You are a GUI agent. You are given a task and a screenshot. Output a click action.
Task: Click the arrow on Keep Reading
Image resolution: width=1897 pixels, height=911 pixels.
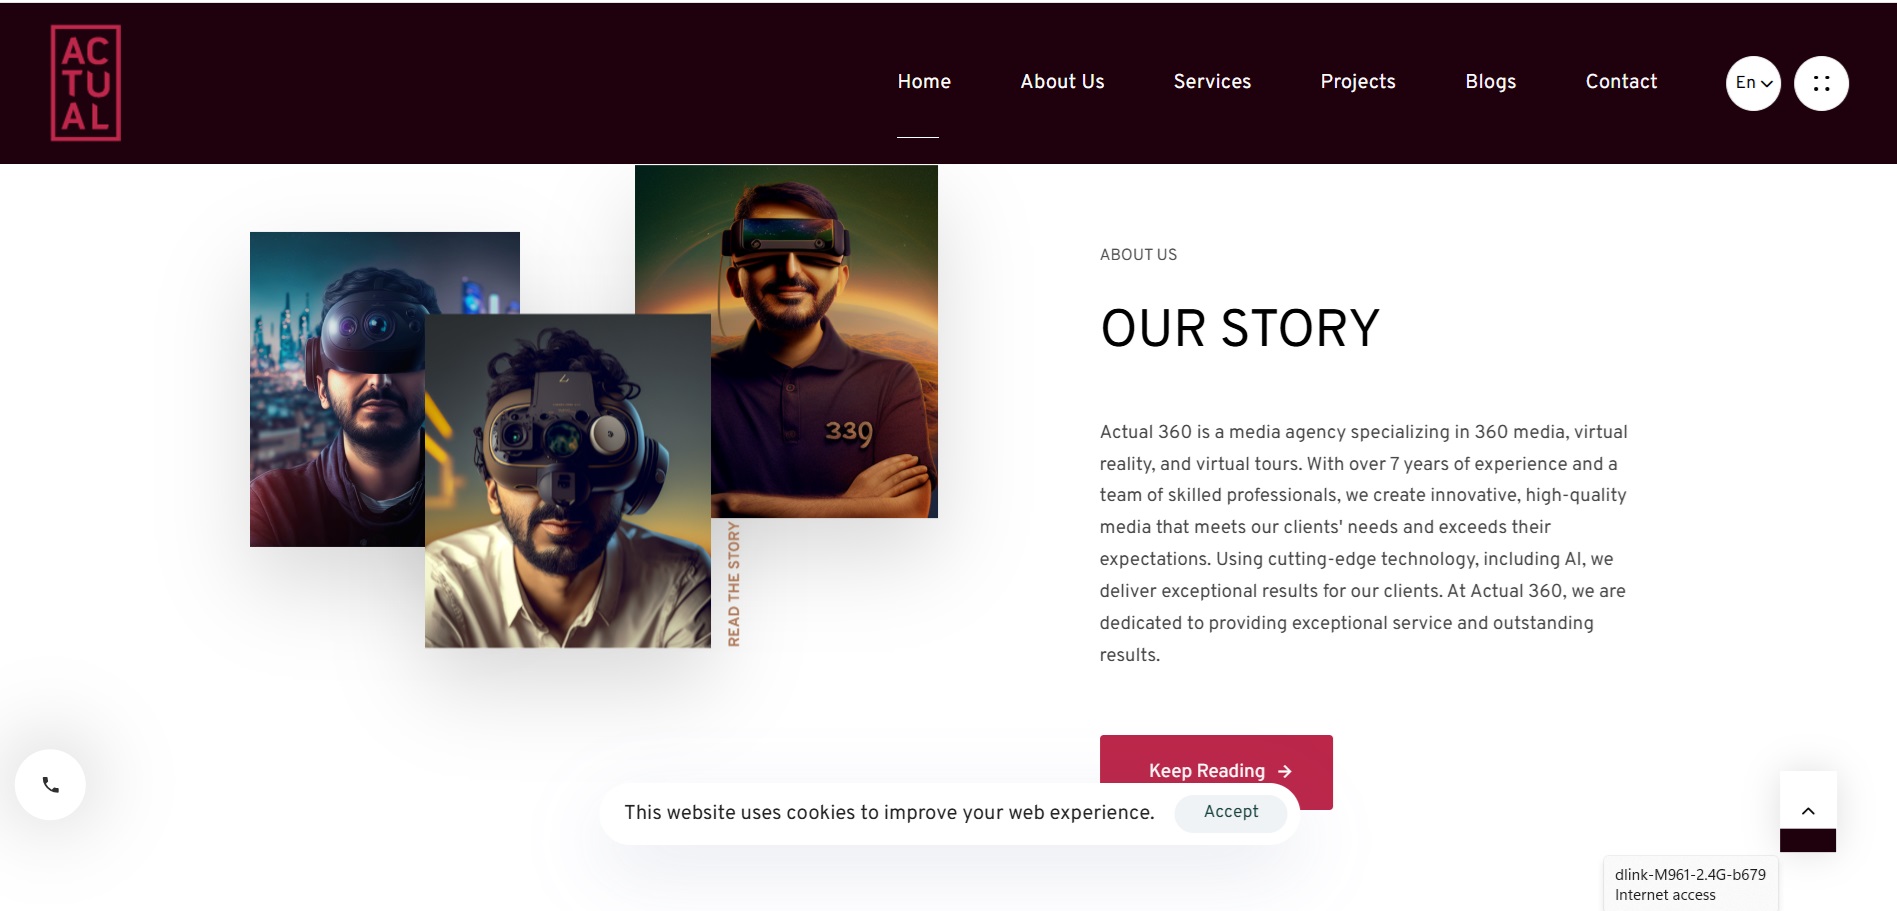pyautogui.click(x=1285, y=771)
